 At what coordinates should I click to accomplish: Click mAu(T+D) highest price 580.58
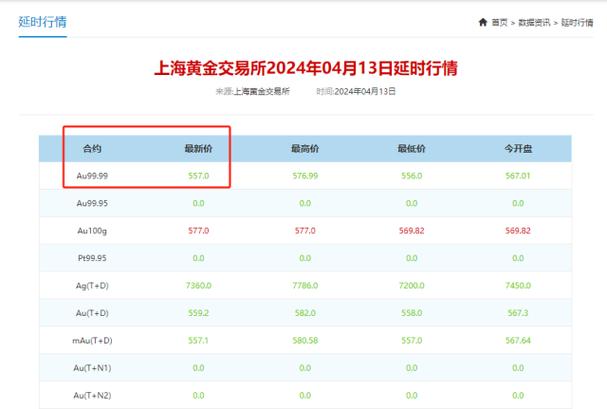(x=305, y=341)
